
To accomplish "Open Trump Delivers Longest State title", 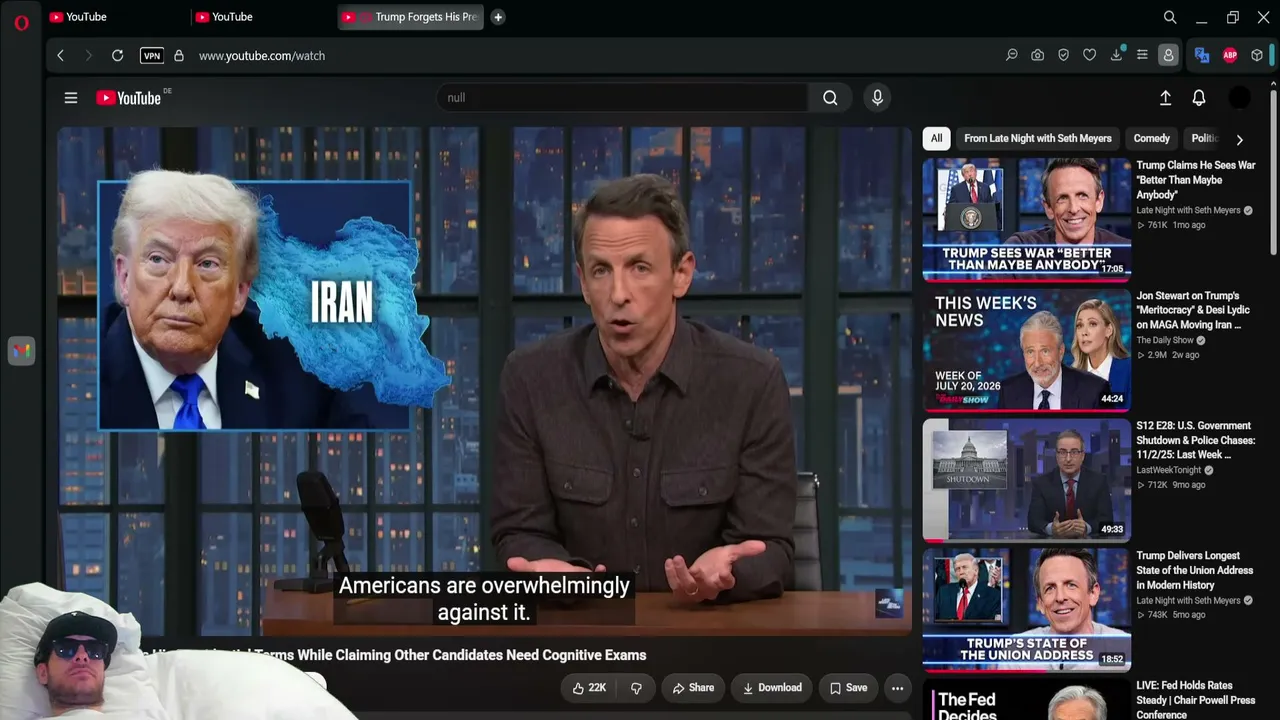I will pos(1195,570).
